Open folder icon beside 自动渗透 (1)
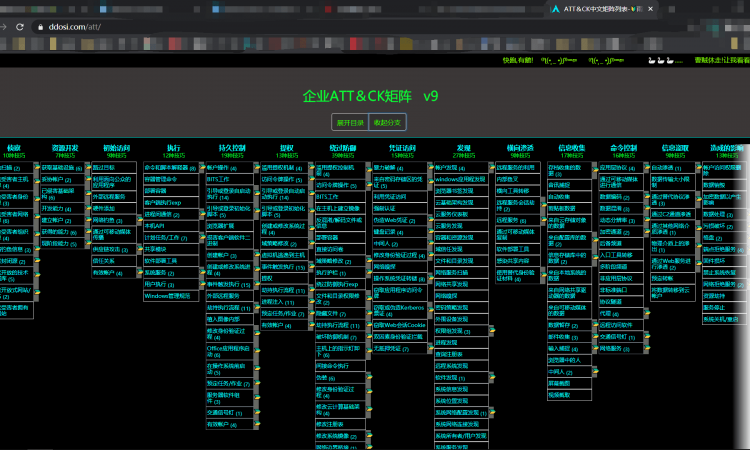750x450 pixels. tap(698, 168)
